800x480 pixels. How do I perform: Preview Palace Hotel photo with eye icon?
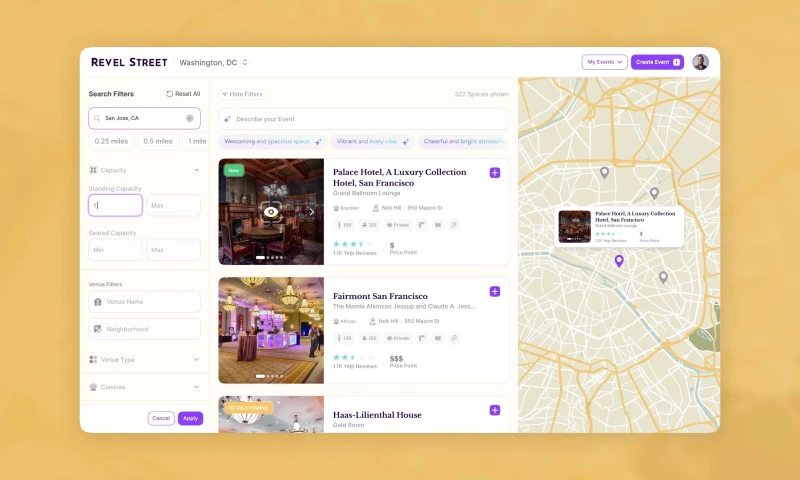pos(271,212)
